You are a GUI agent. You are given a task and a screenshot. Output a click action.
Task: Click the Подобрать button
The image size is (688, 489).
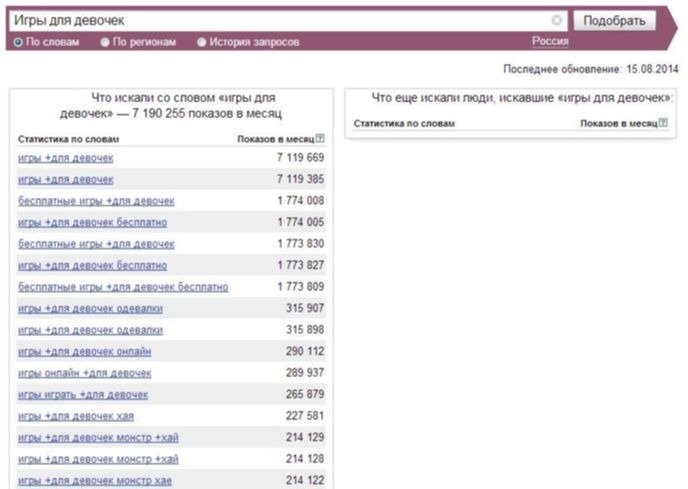[614, 21]
